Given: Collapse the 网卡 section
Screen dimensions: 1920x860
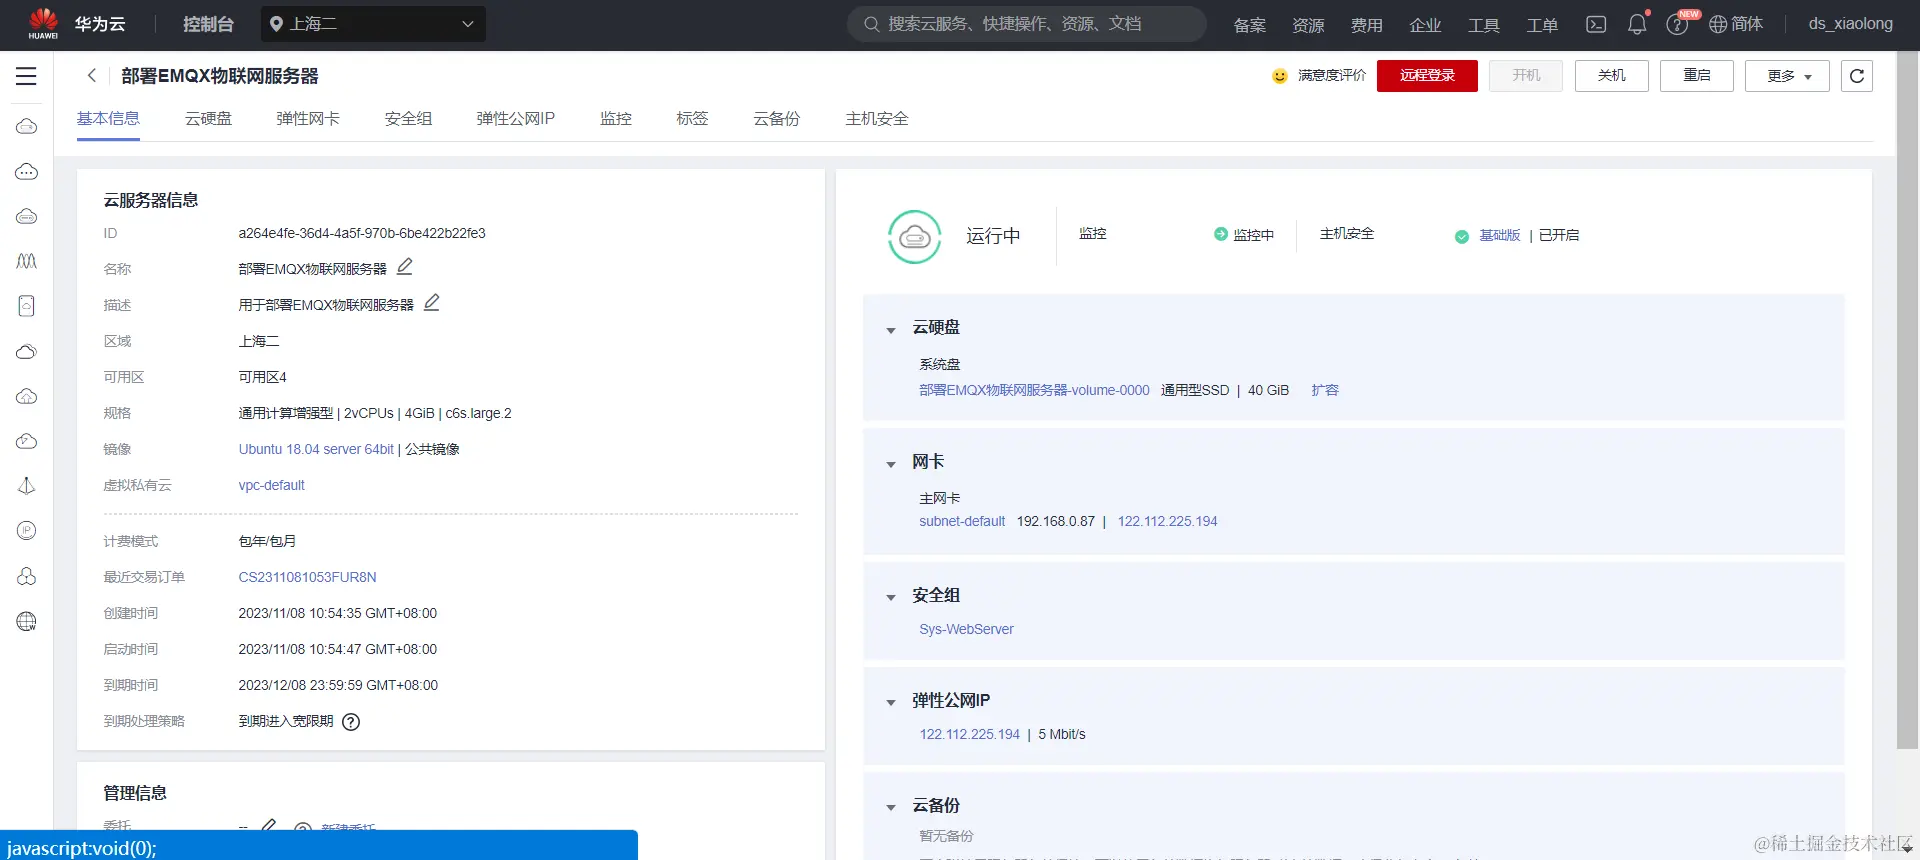Looking at the screenshot, I should coord(891,463).
